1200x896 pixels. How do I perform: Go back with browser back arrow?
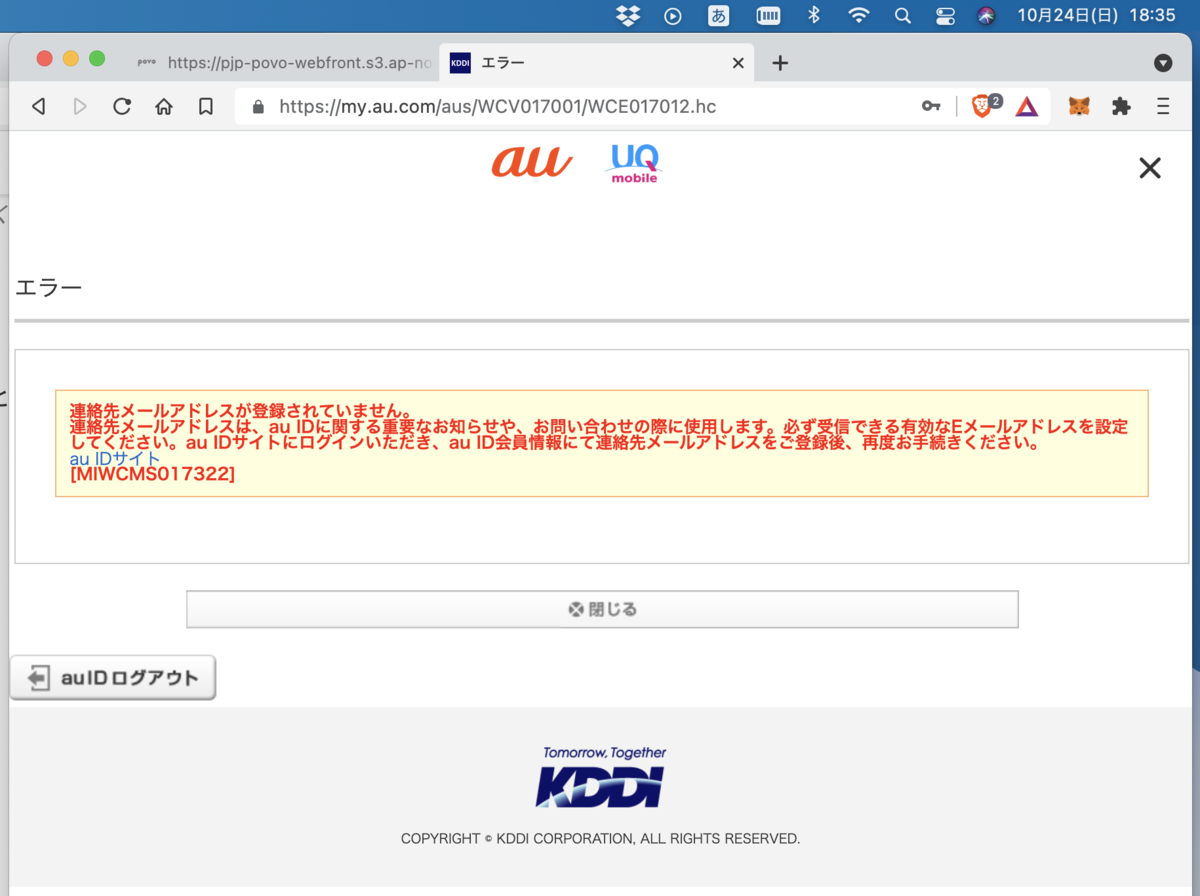pos(39,106)
